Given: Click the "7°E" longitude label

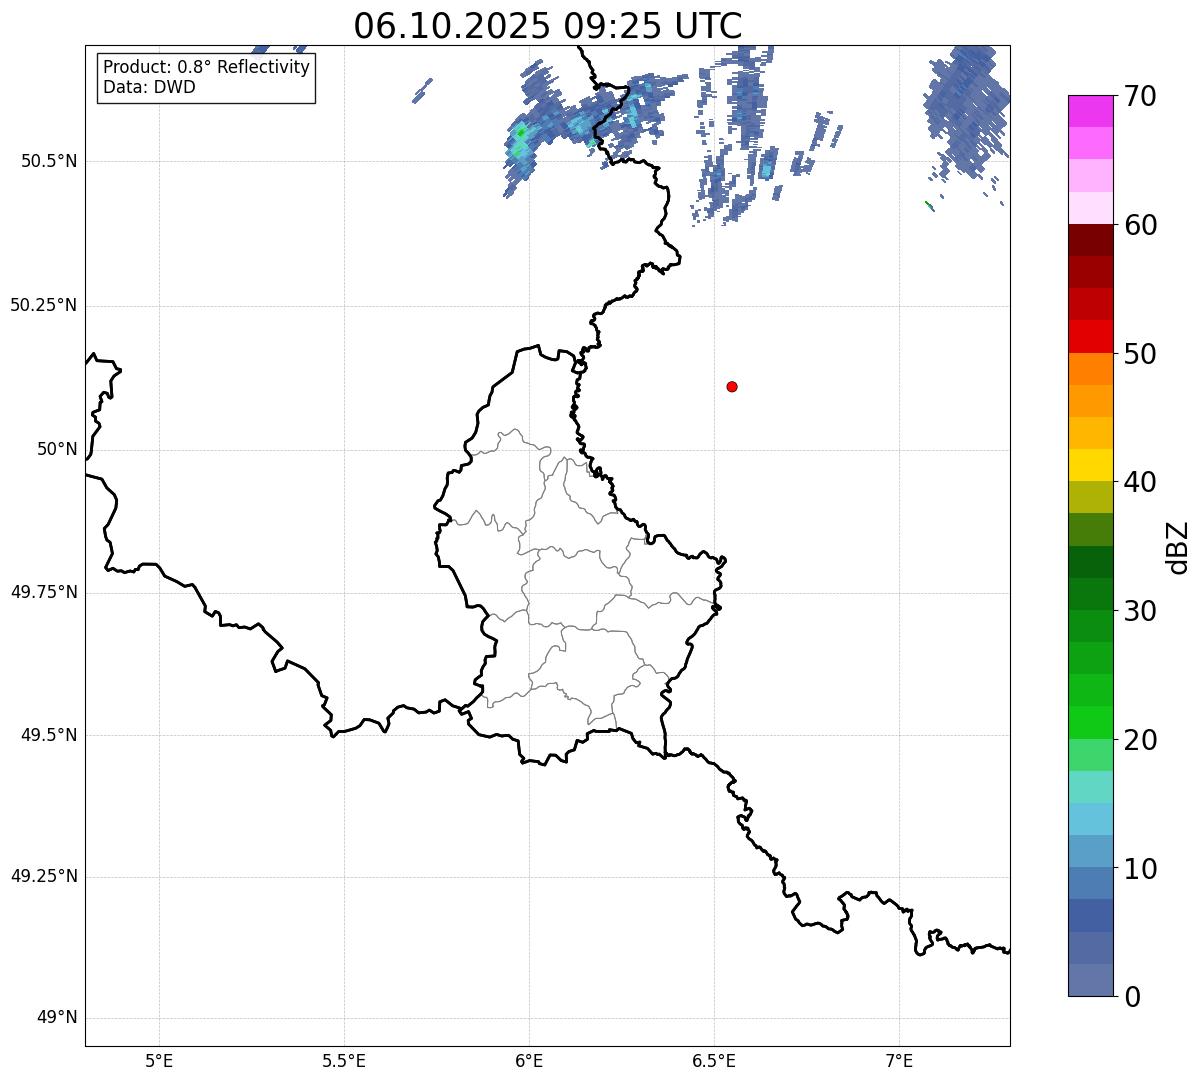Looking at the screenshot, I should (899, 1060).
